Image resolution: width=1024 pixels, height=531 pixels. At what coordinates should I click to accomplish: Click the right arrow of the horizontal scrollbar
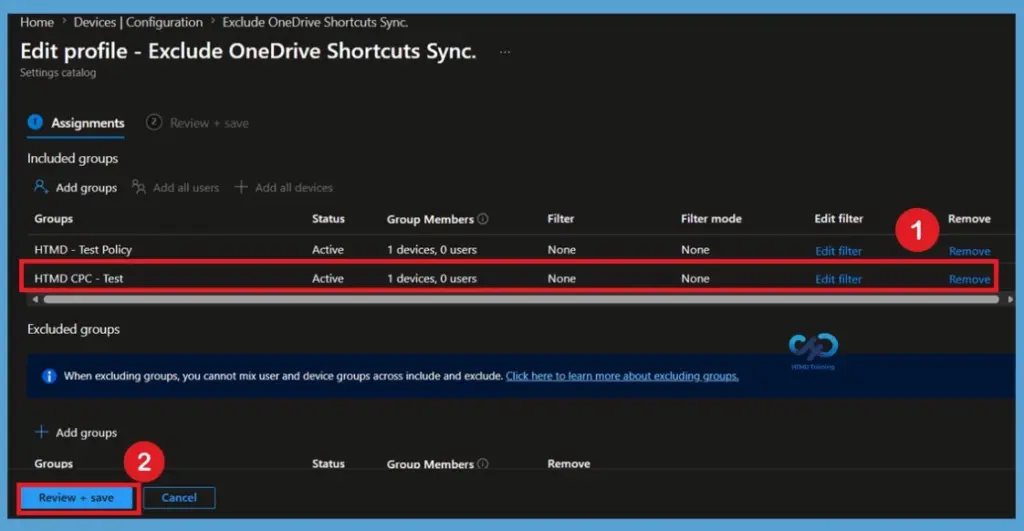point(1010,299)
